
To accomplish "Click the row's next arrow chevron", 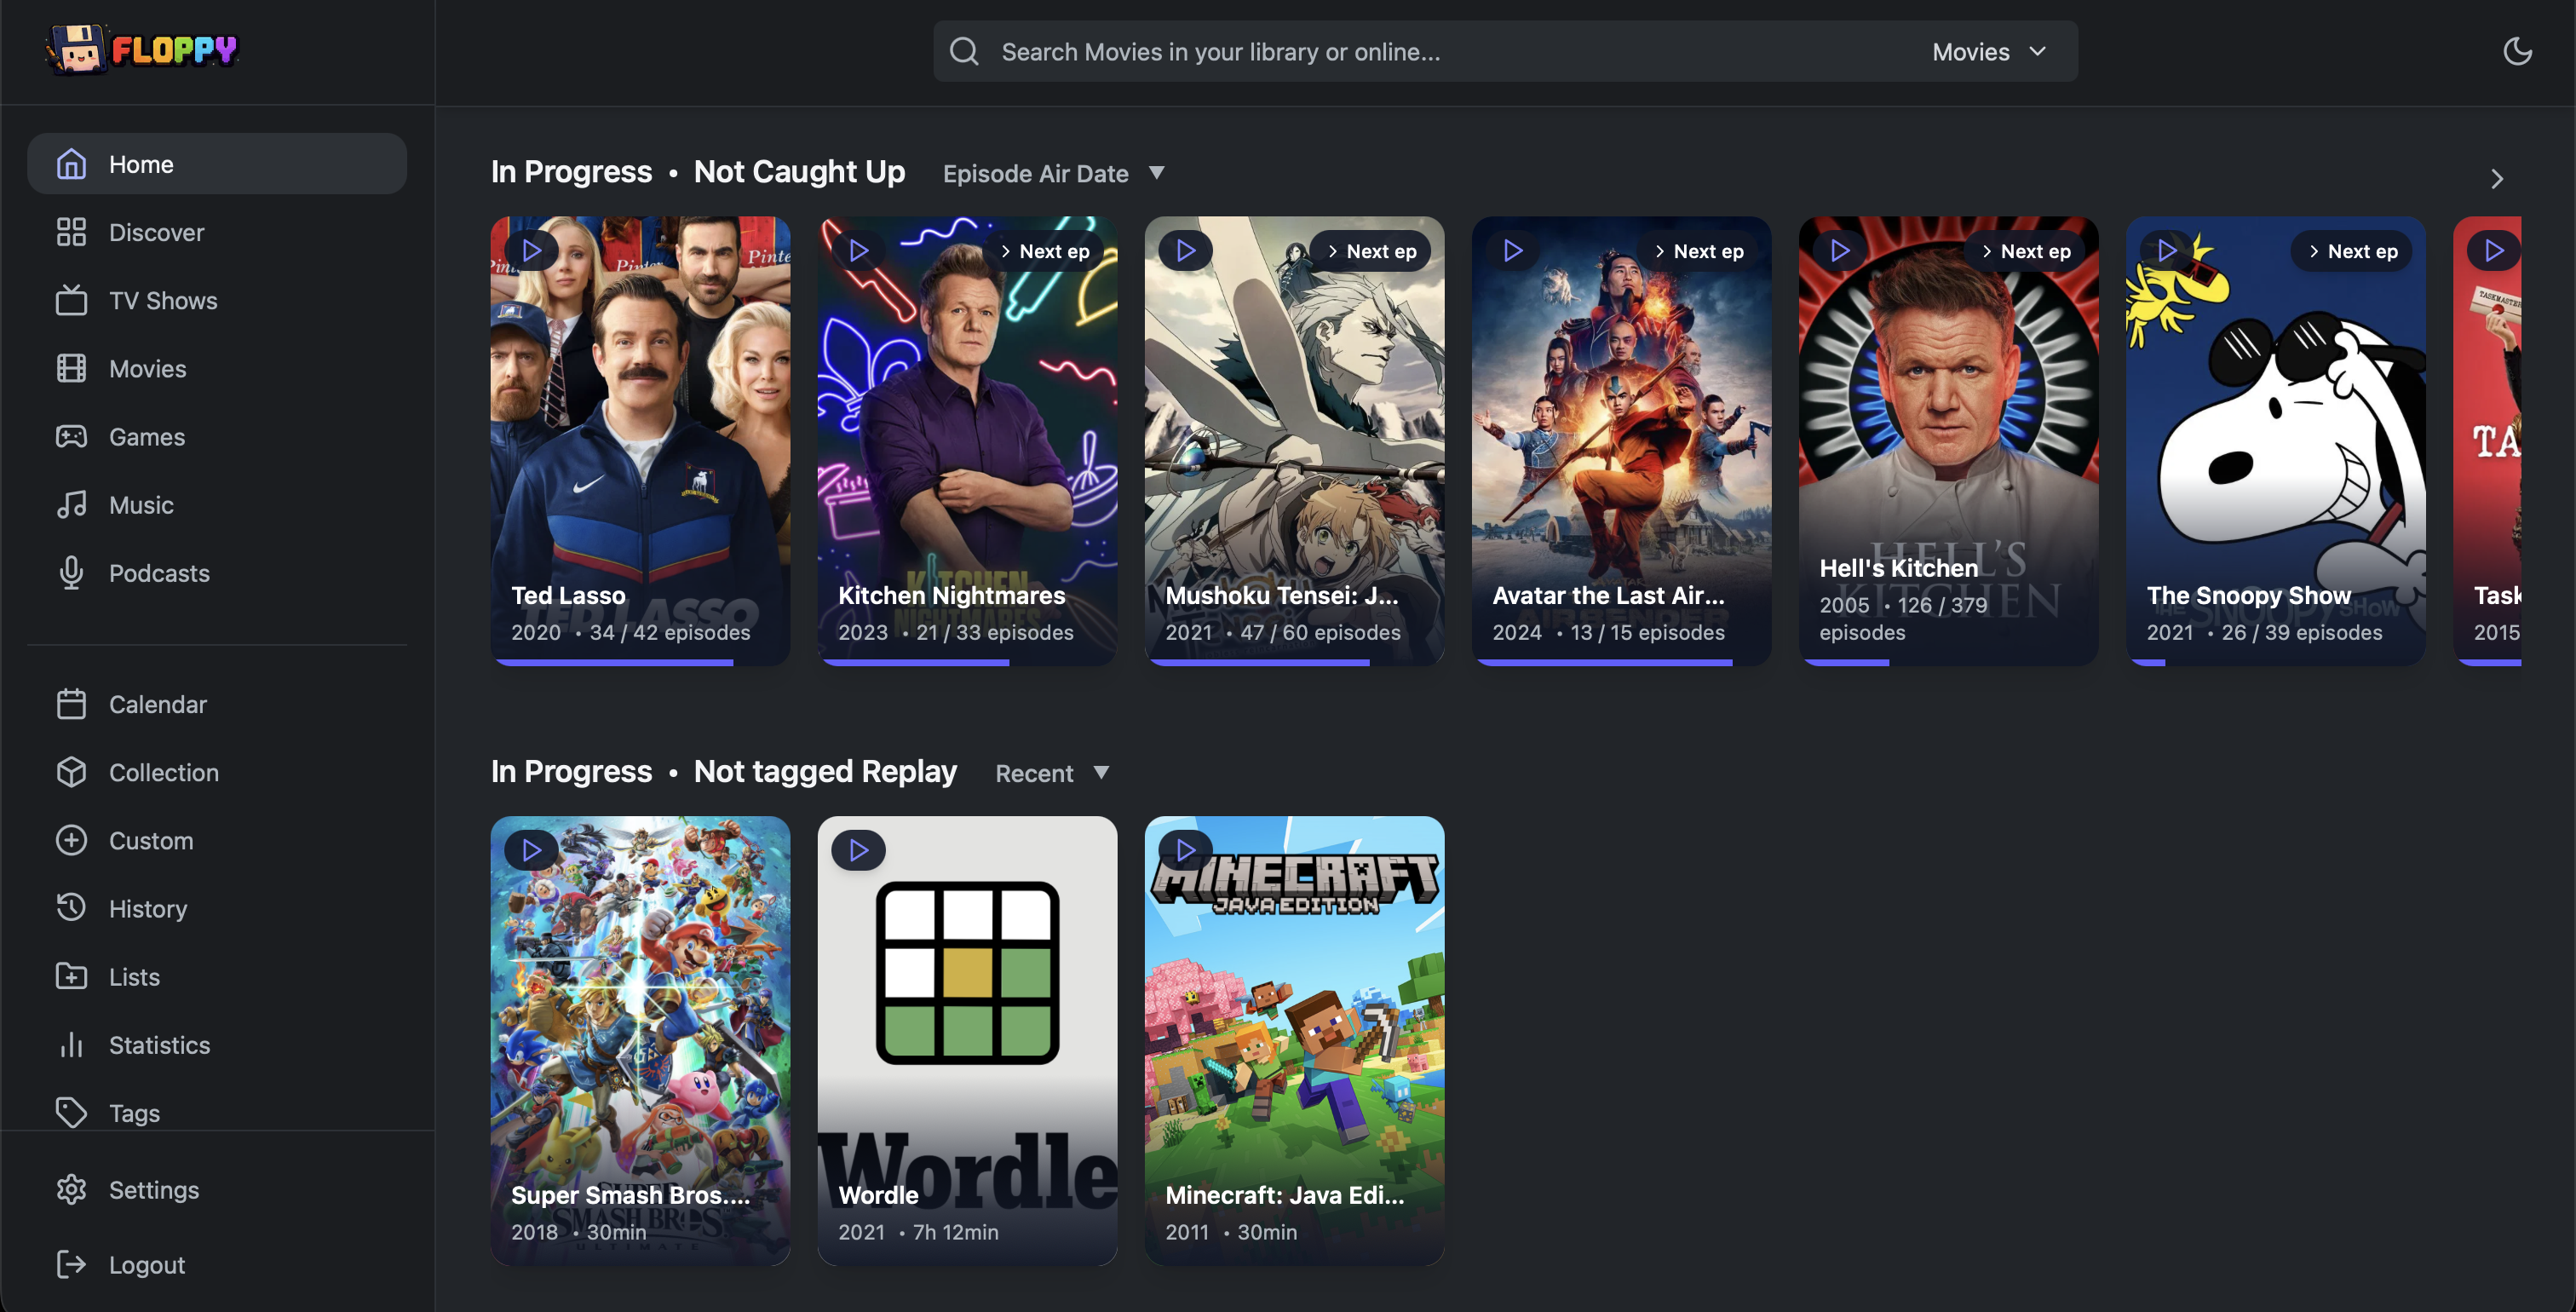I will point(2496,179).
